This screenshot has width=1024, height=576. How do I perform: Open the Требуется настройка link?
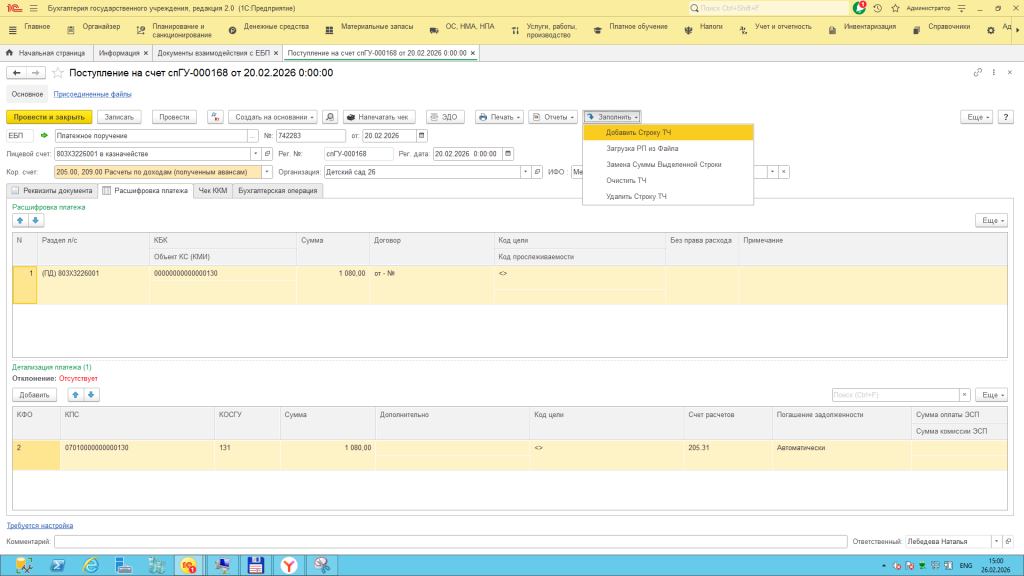pos(40,525)
